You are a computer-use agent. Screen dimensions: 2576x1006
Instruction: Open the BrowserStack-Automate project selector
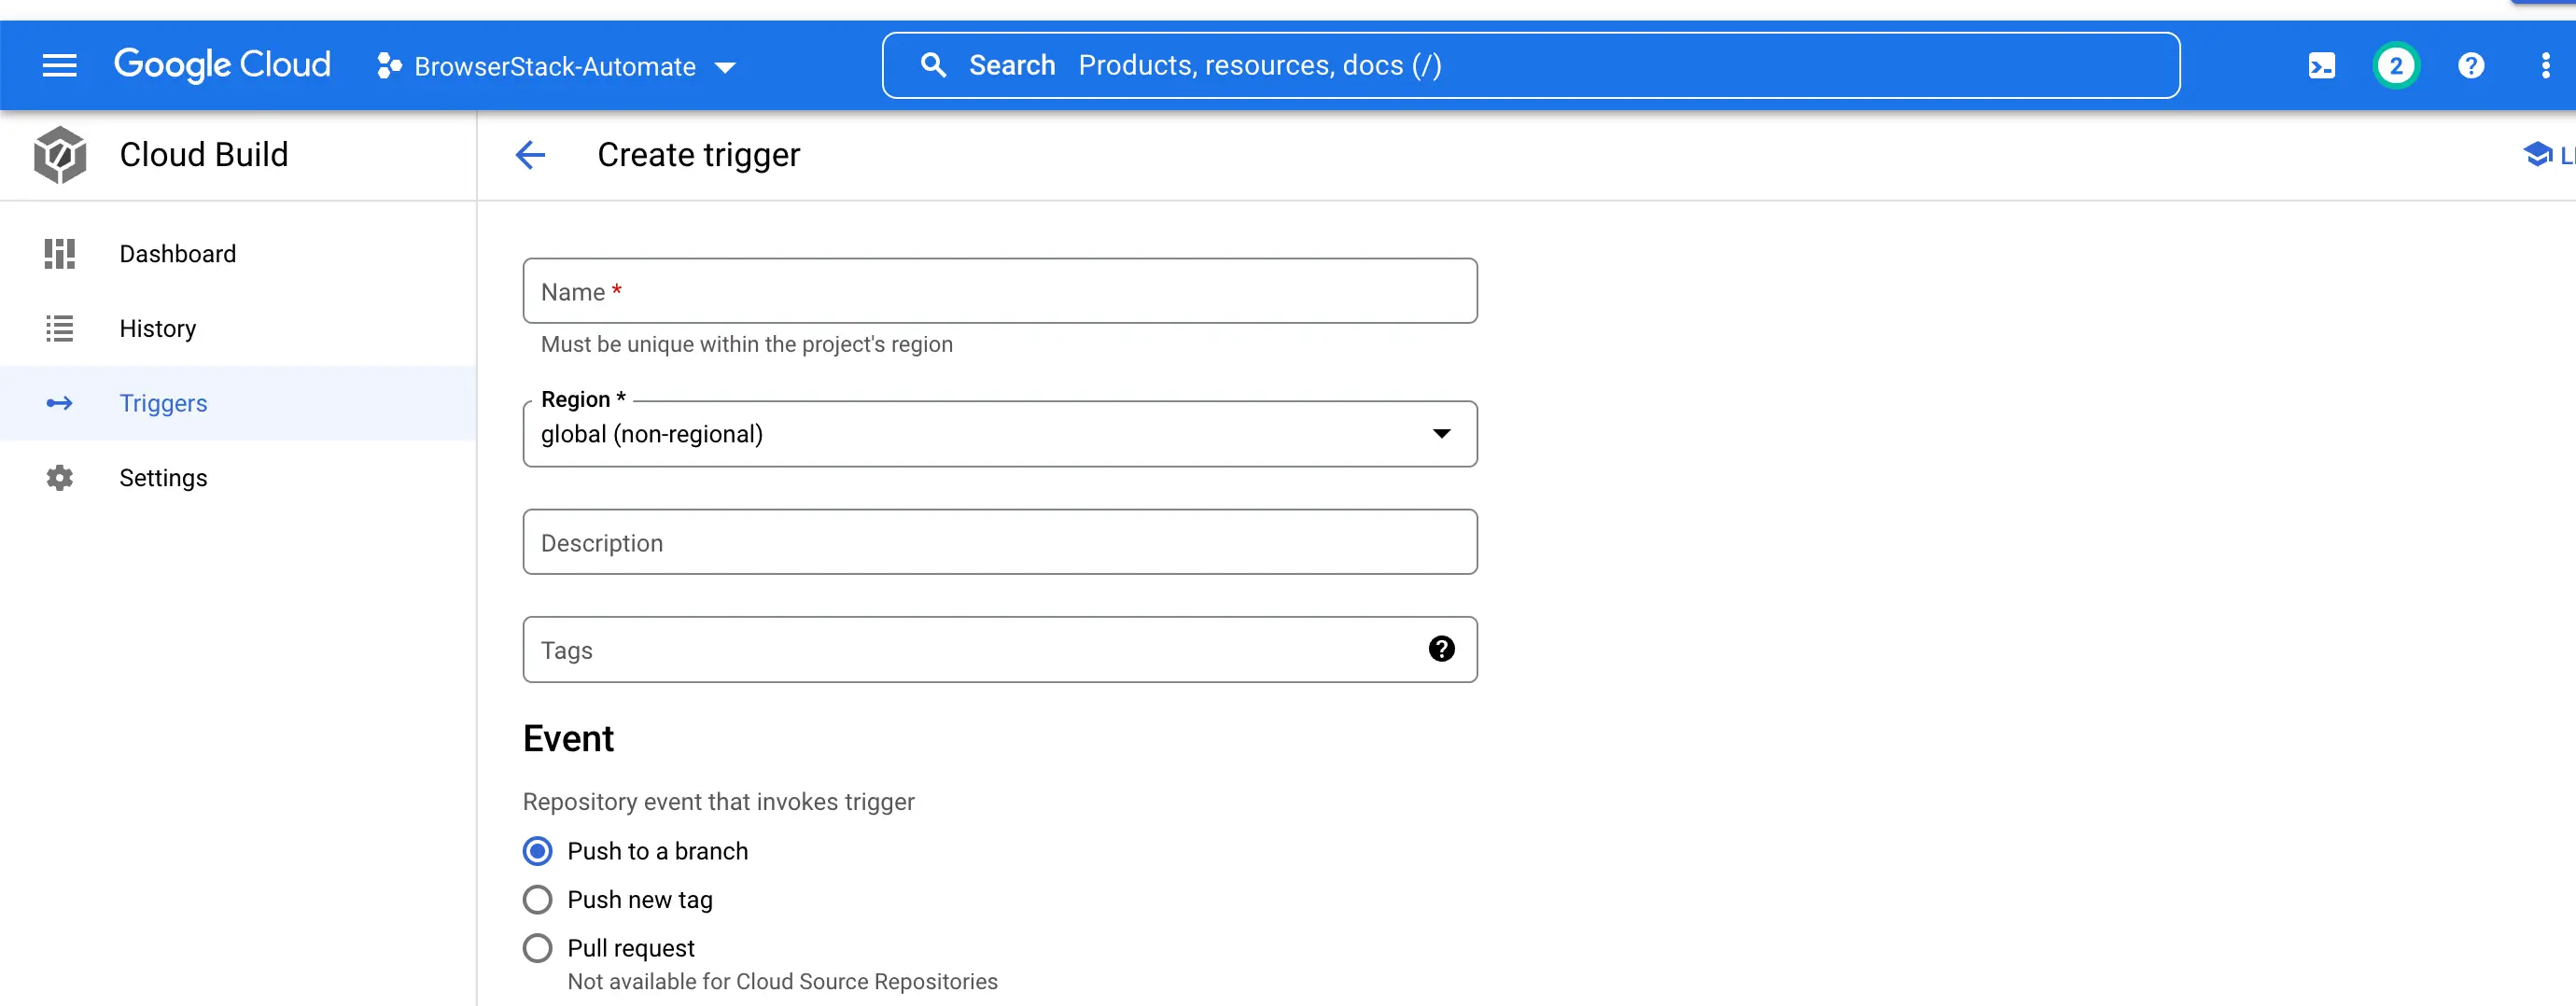click(556, 67)
